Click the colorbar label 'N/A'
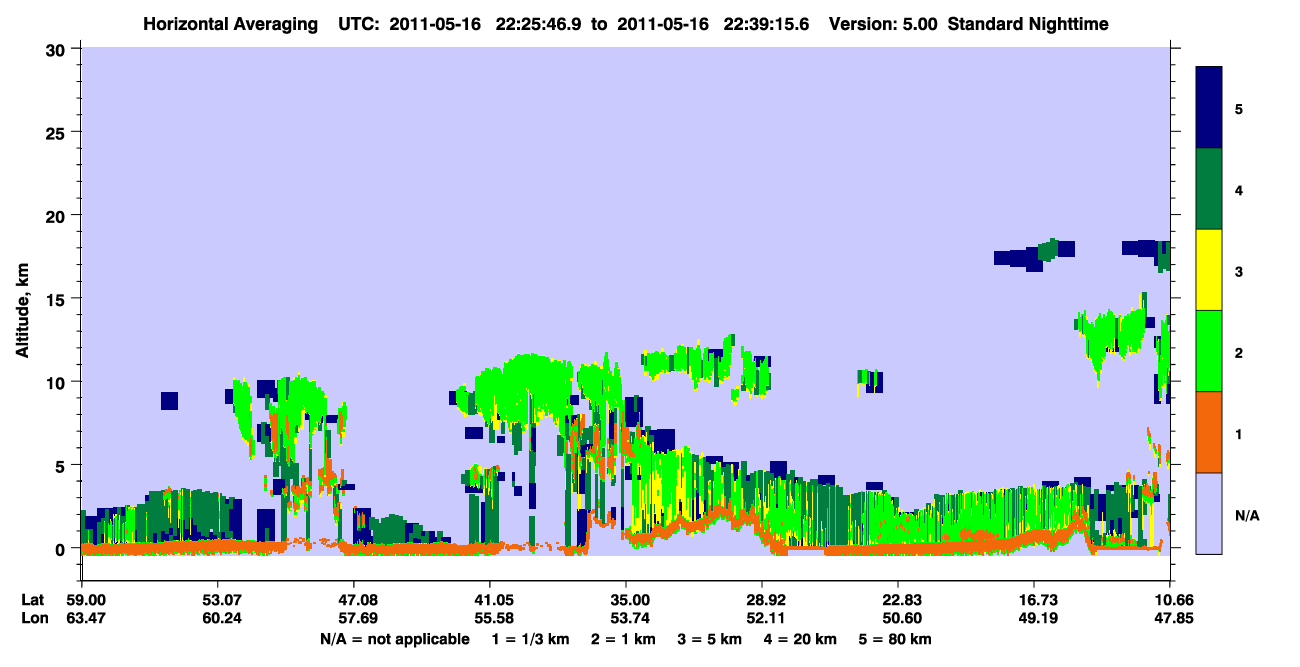The width and height of the screenshot is (1300, 667). 1247,515
